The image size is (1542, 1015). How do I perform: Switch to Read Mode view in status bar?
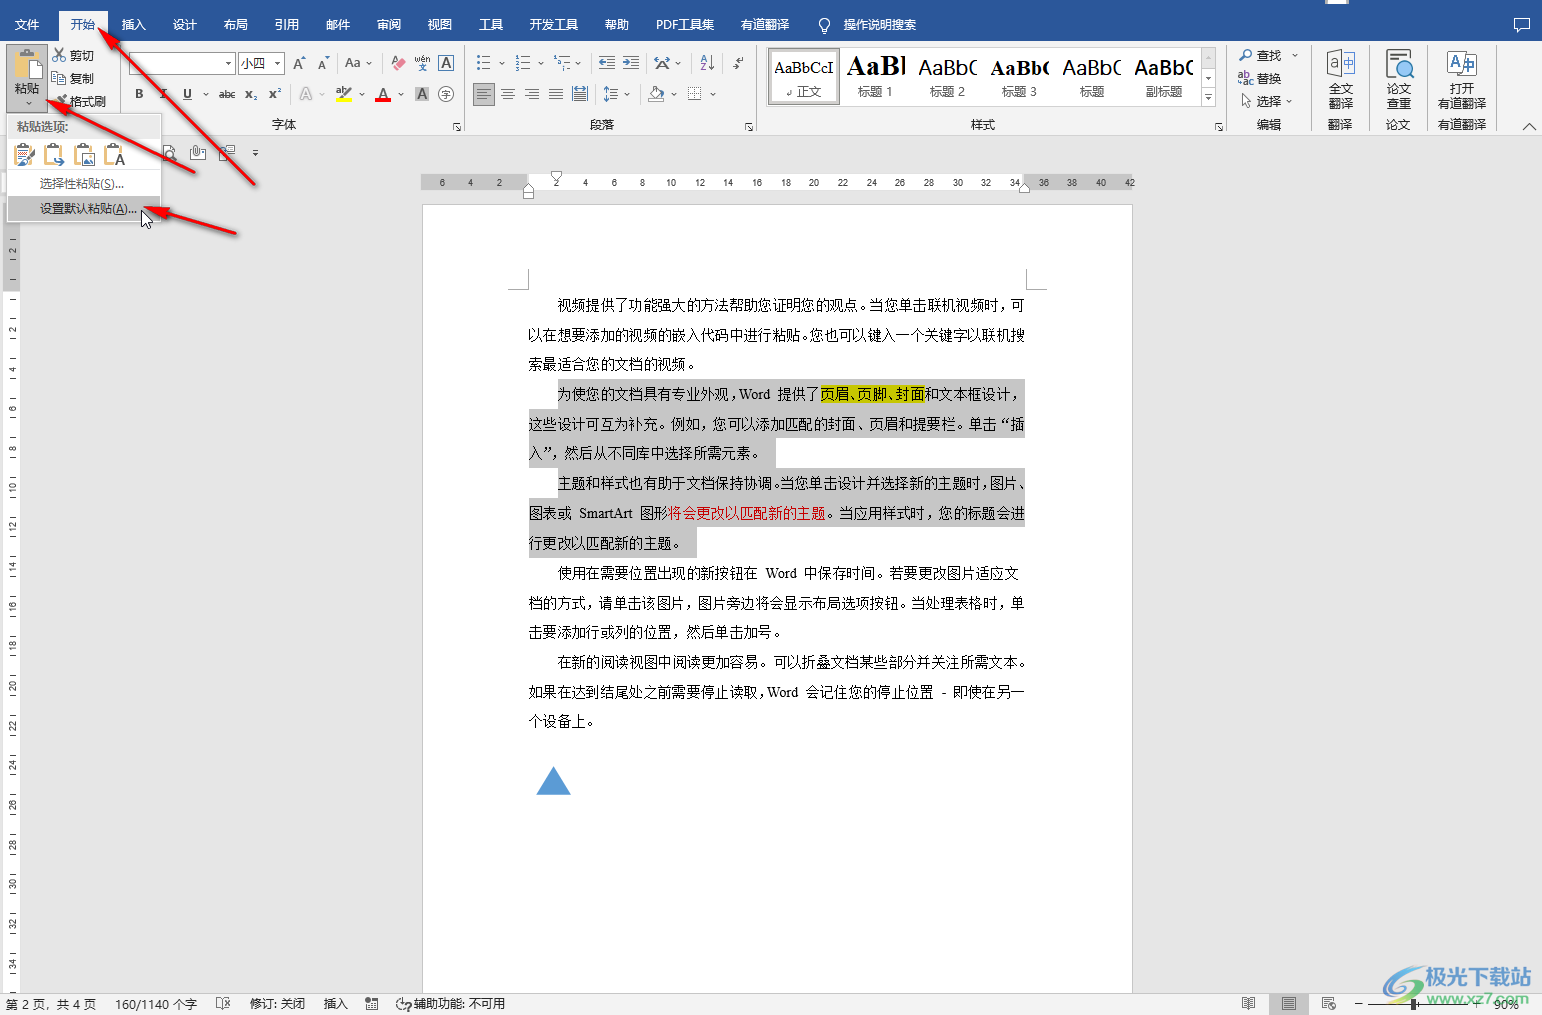tap(1248, 1003)
